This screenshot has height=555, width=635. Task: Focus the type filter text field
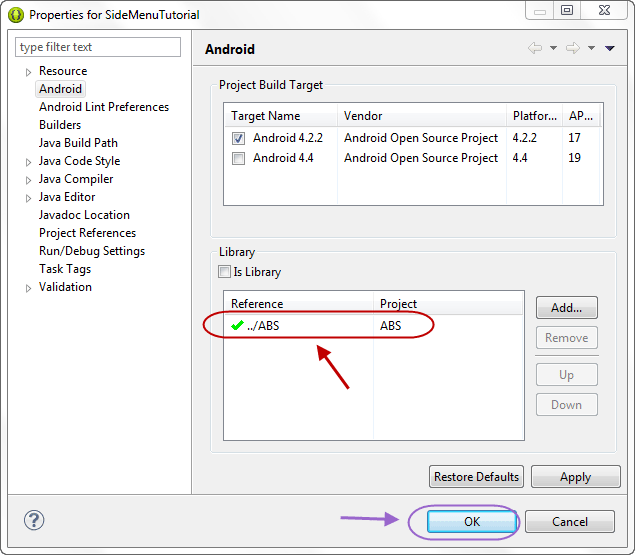coord(98,47)
